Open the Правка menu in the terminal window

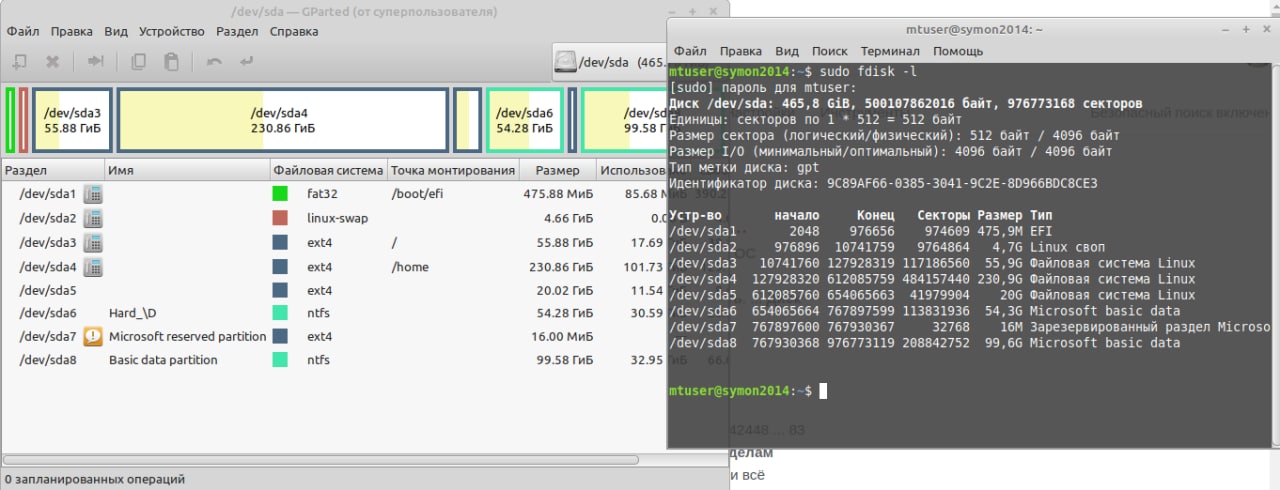click(x=740, y=51)
